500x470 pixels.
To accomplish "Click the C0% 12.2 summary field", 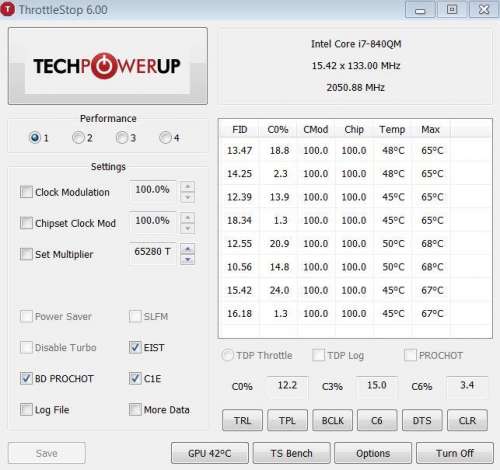I will click(287, 386).
